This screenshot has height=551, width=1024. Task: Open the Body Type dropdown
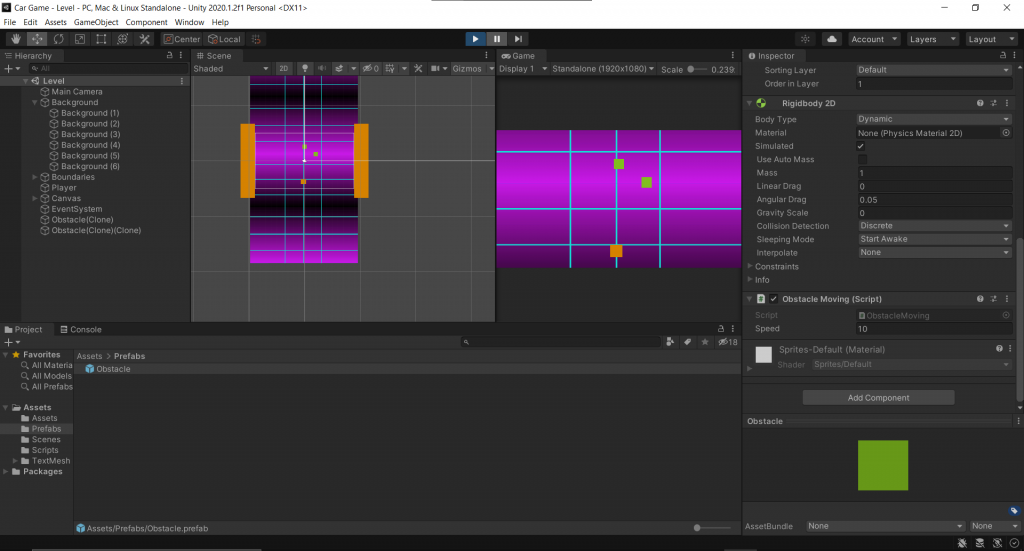pos(934,119)
